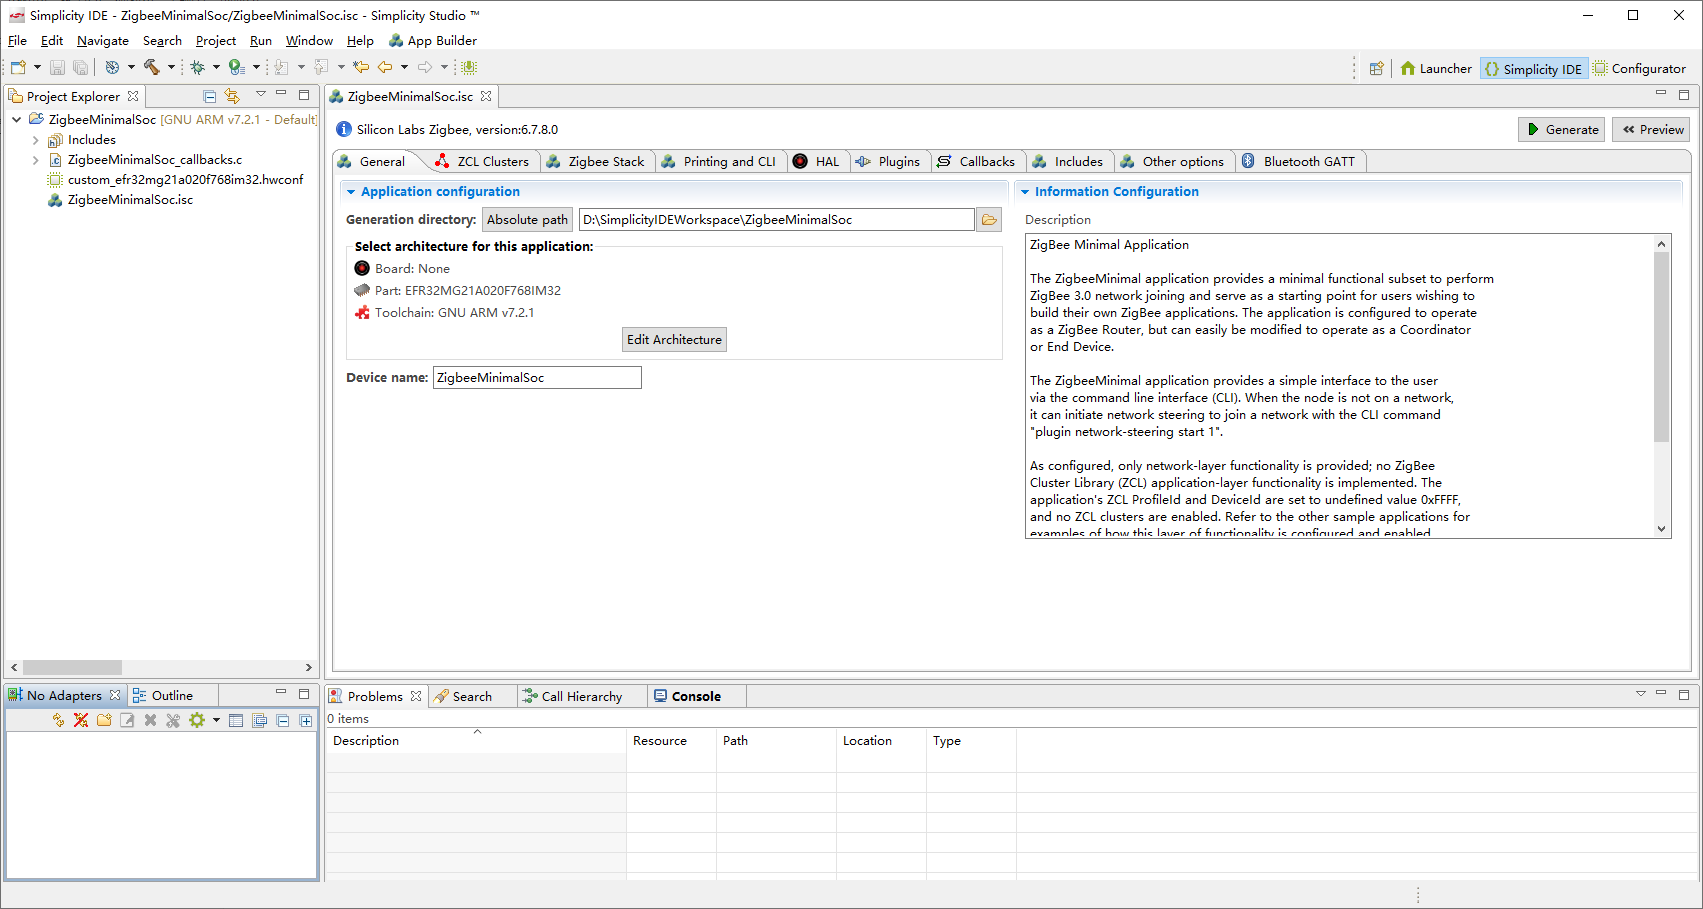Viewport: 1703px width, 909px height.
Task: Click the green Flash Programmer chip icon
Action: [469, 67]
